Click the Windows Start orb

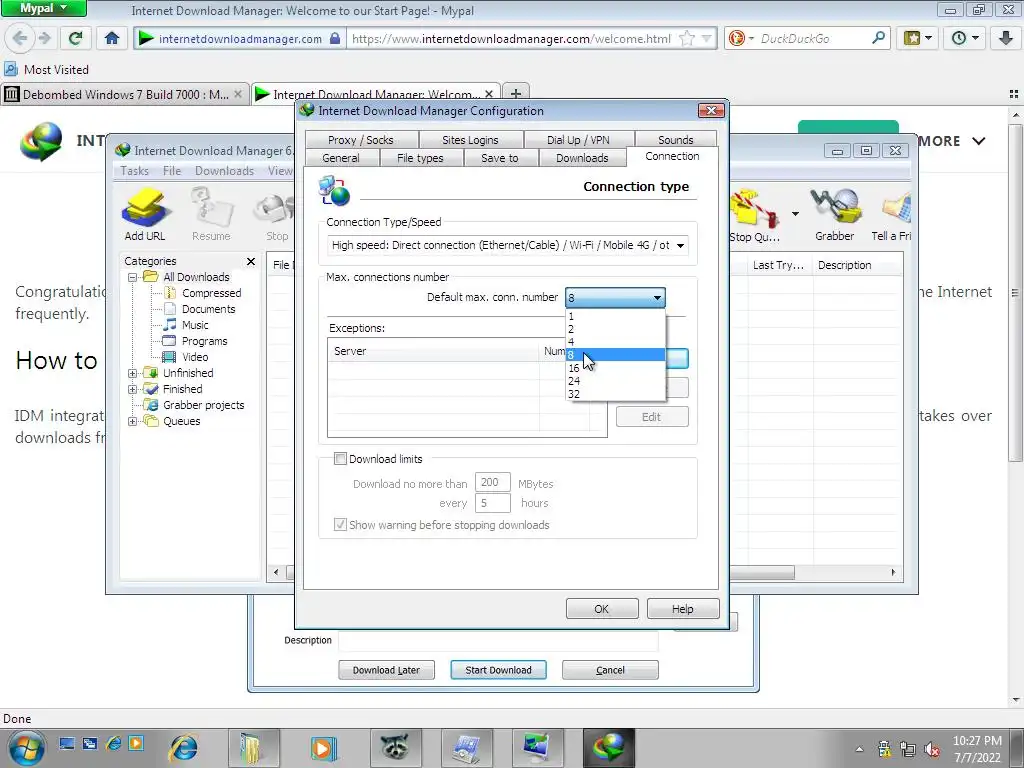pos(26,748)
